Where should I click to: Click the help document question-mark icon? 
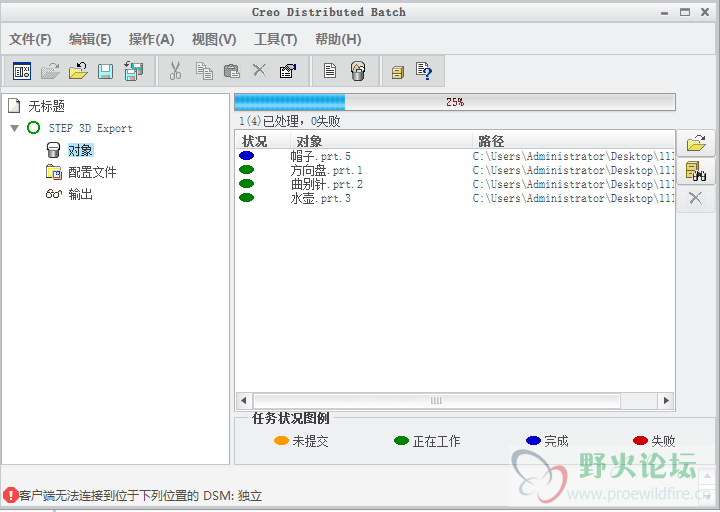coord(424,71)
